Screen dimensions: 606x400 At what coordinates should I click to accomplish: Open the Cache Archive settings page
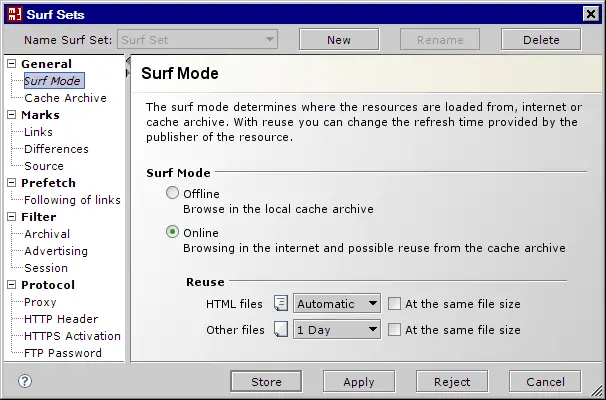pos(65,98)
